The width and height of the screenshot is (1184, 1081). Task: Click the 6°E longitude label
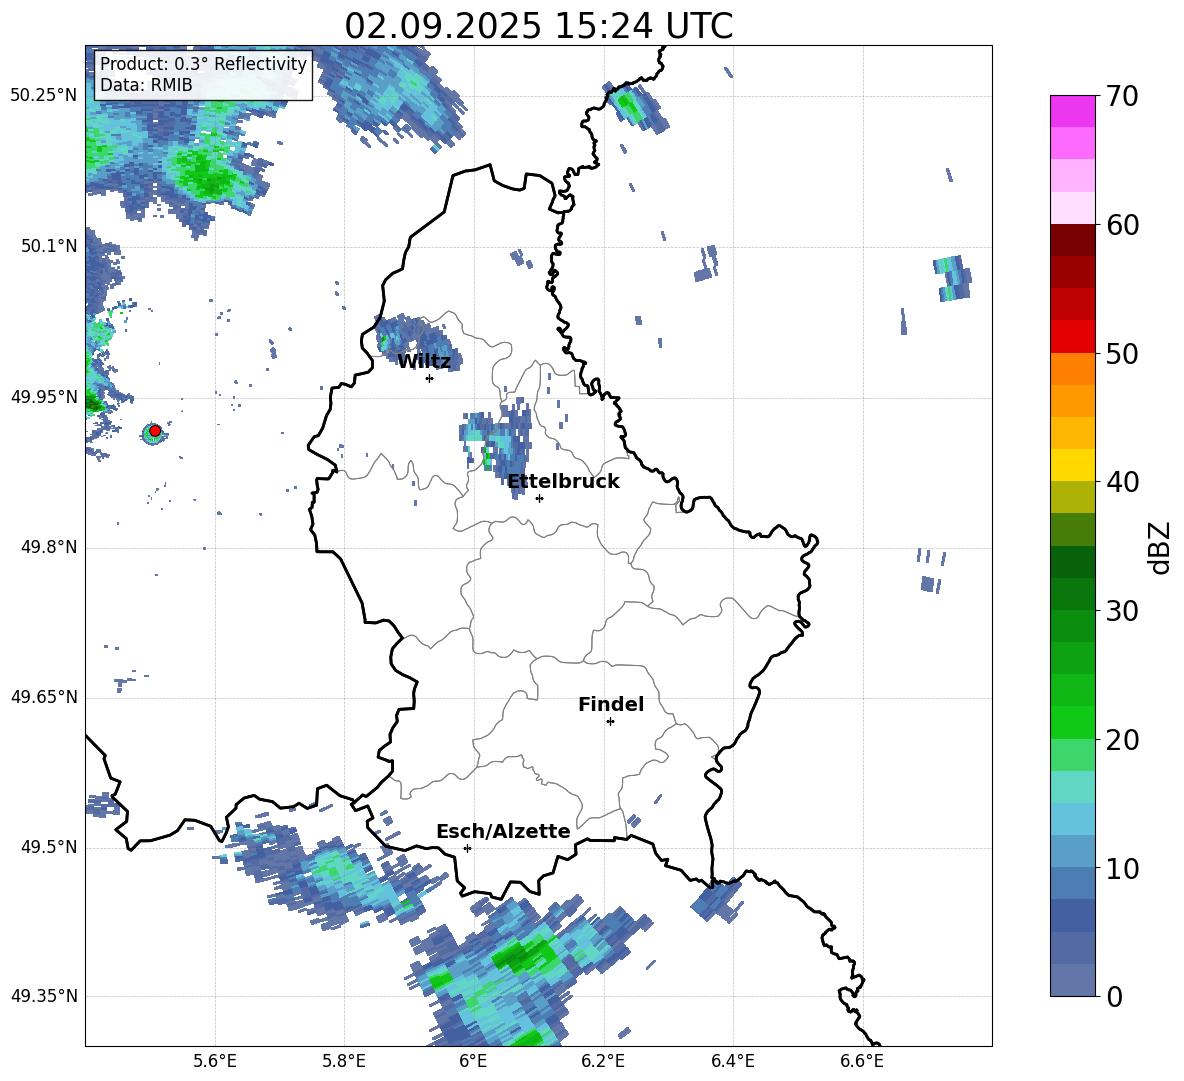pos(473,1062)
